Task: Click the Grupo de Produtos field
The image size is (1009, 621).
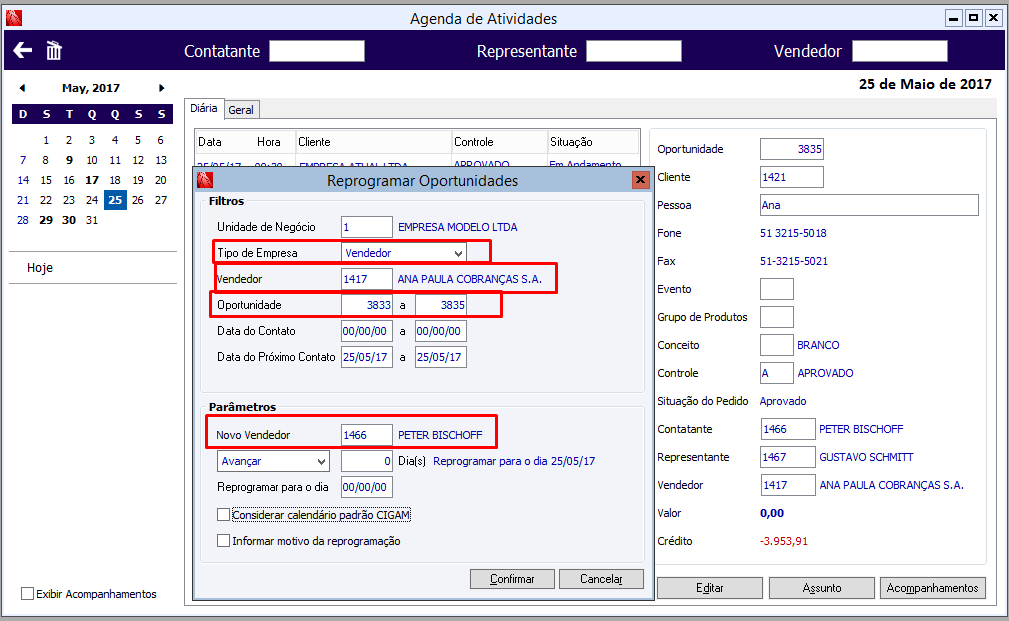Action: pyautogui.click(x=777, y=317)
